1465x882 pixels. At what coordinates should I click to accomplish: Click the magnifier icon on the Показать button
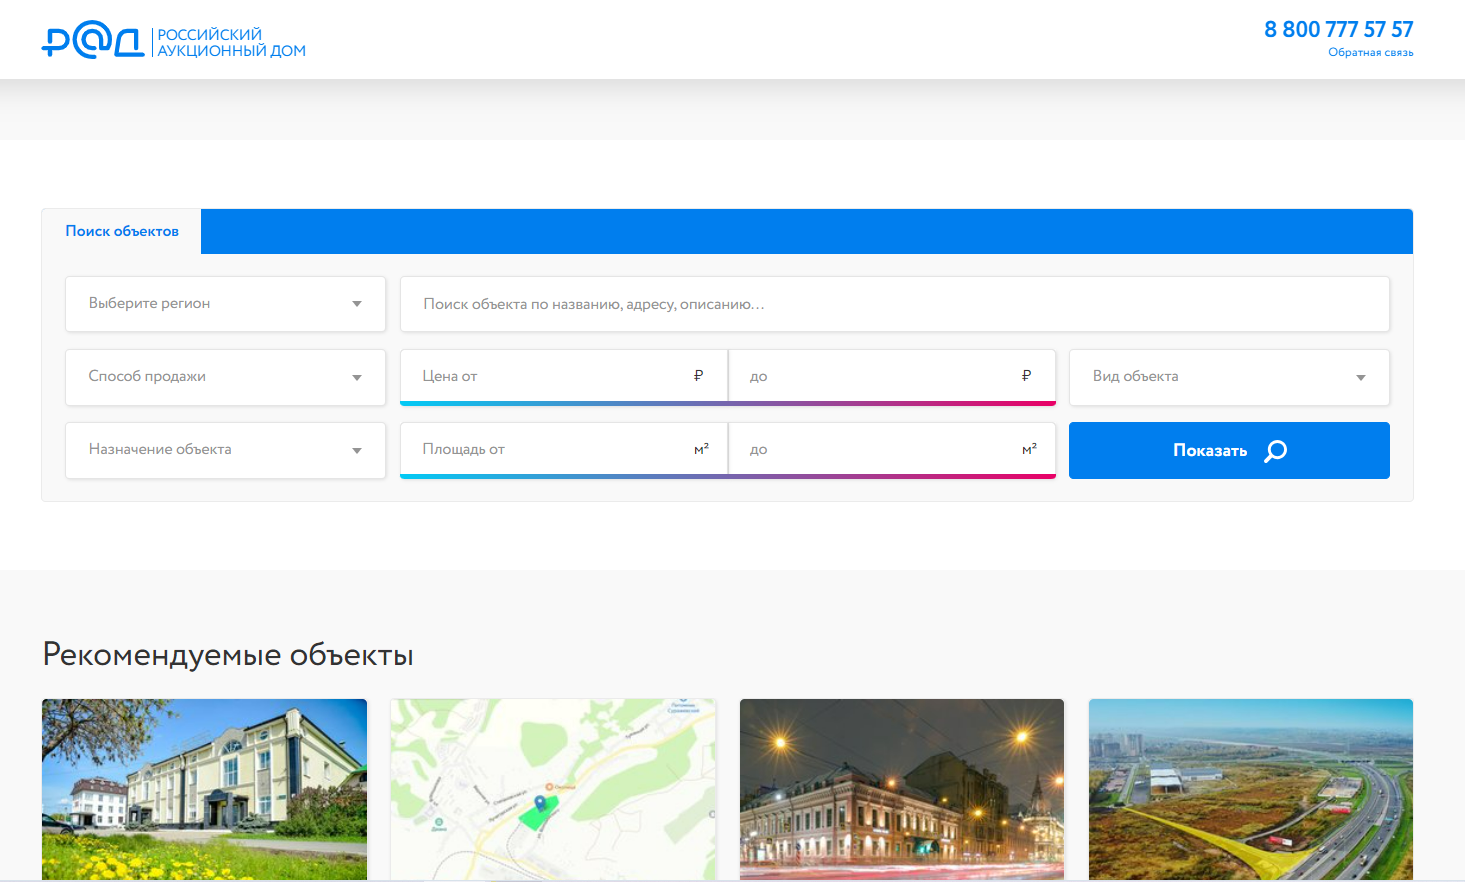point(1273,451)
